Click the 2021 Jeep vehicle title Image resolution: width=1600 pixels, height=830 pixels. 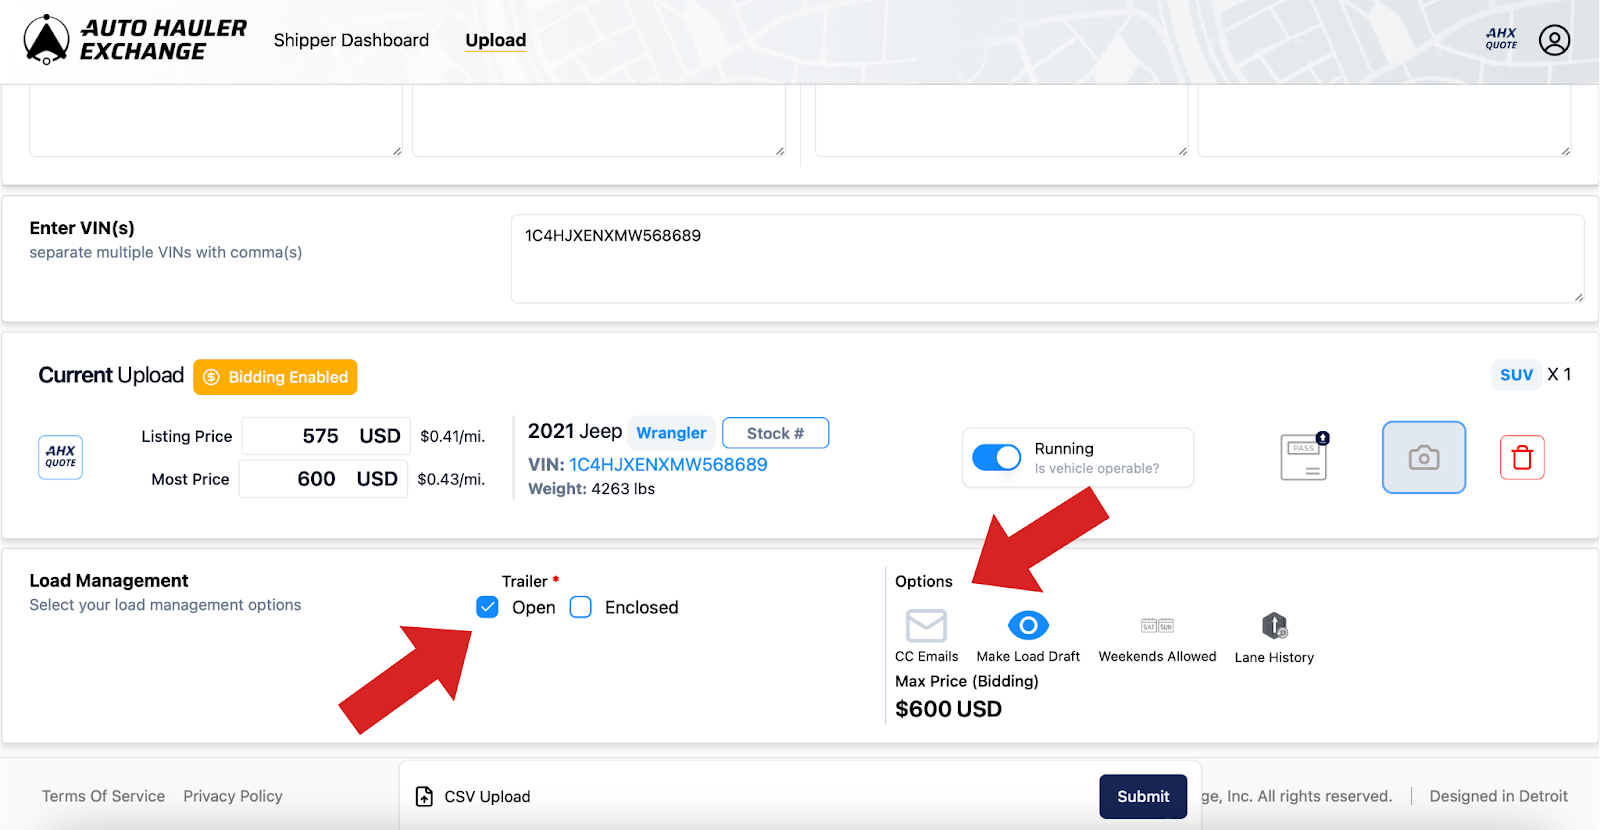[x=575, y=431]
